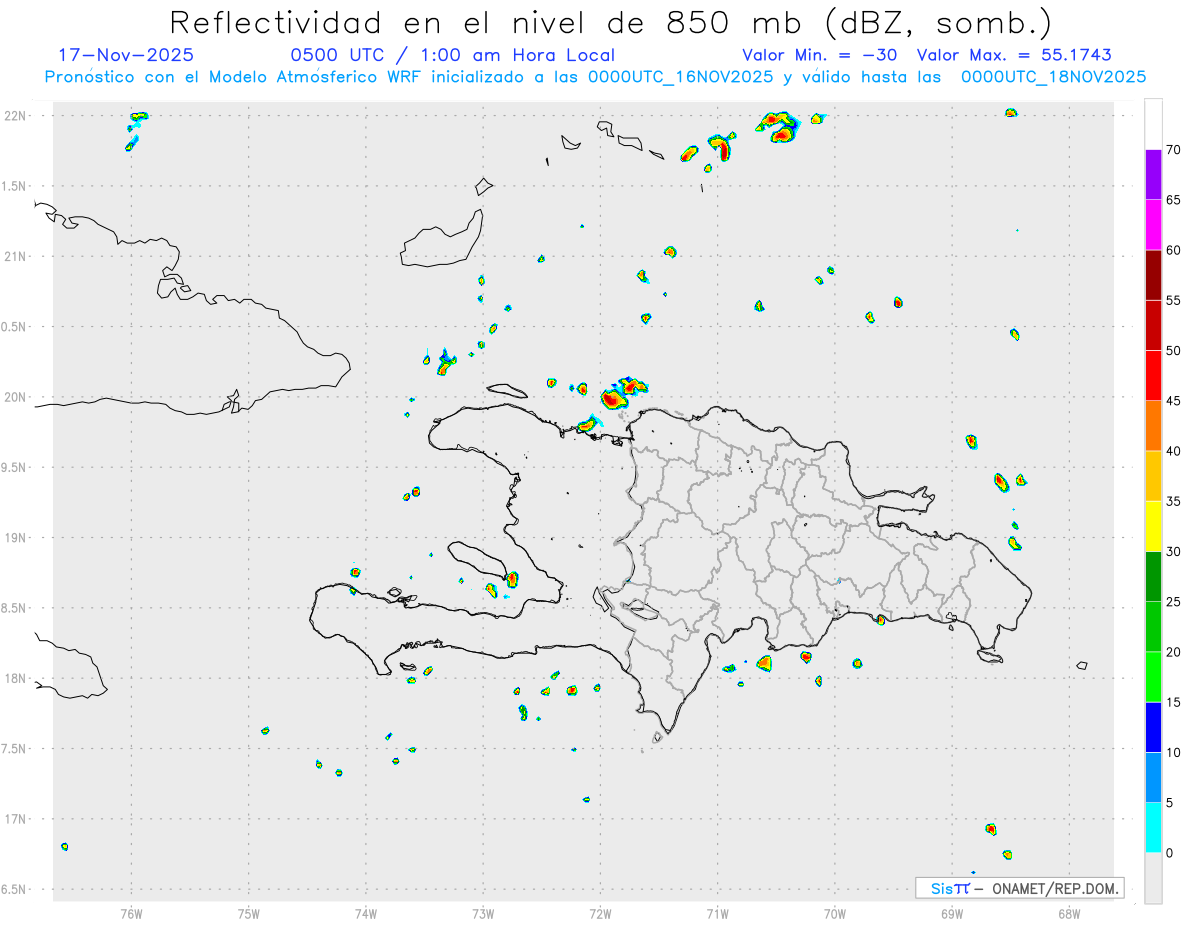1200x927 pixels.
Task: Click the orange 40–45 dBZ colorbar segment
Action: point(1153,426)
